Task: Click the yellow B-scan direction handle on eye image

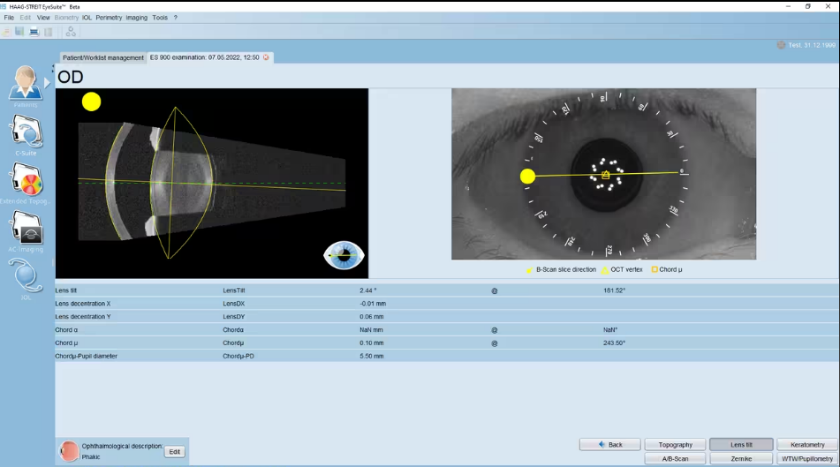Action: [528, 177]
